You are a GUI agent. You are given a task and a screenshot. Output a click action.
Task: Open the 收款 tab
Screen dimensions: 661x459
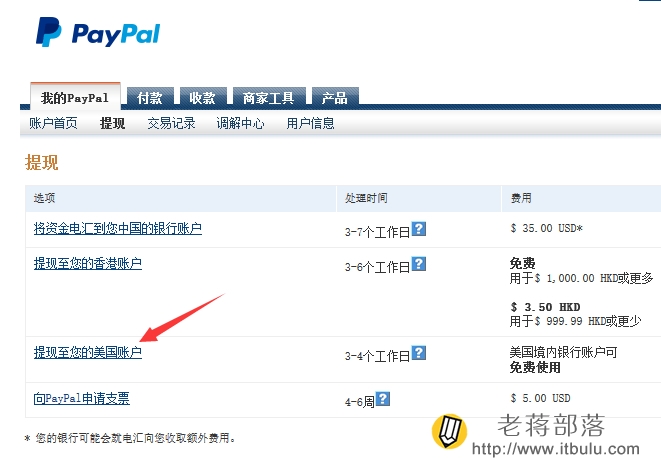click(203, 98)
